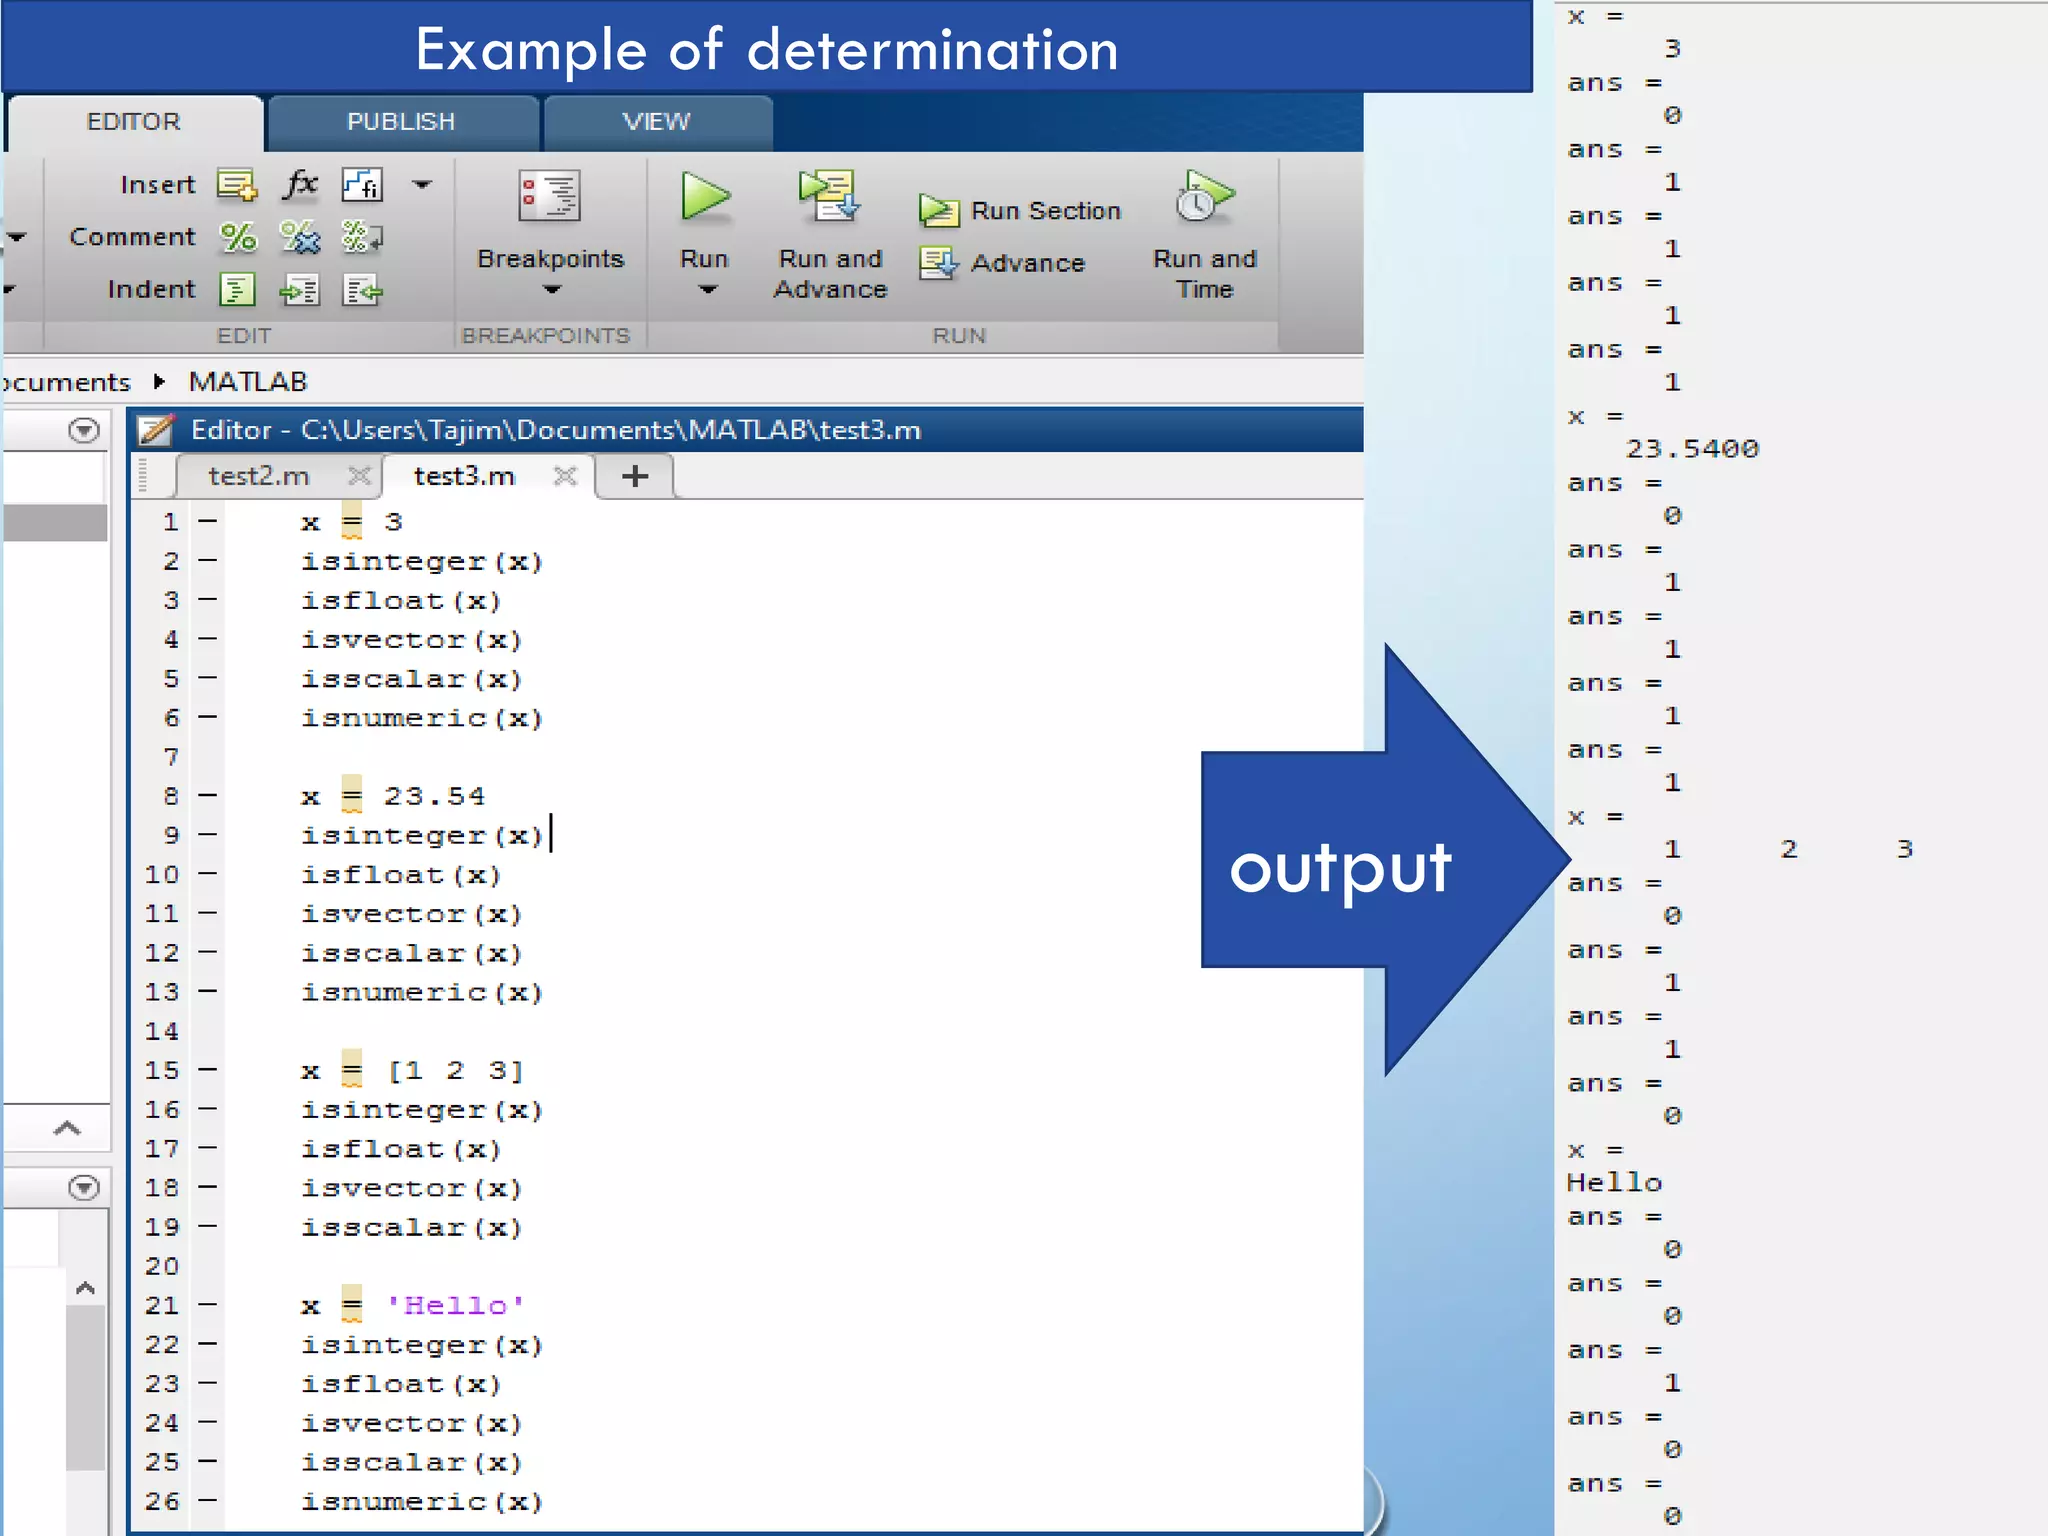Click the Indent label in EDIT group
Viewport: 2048px width, 1536px height.
coord(152,290)
